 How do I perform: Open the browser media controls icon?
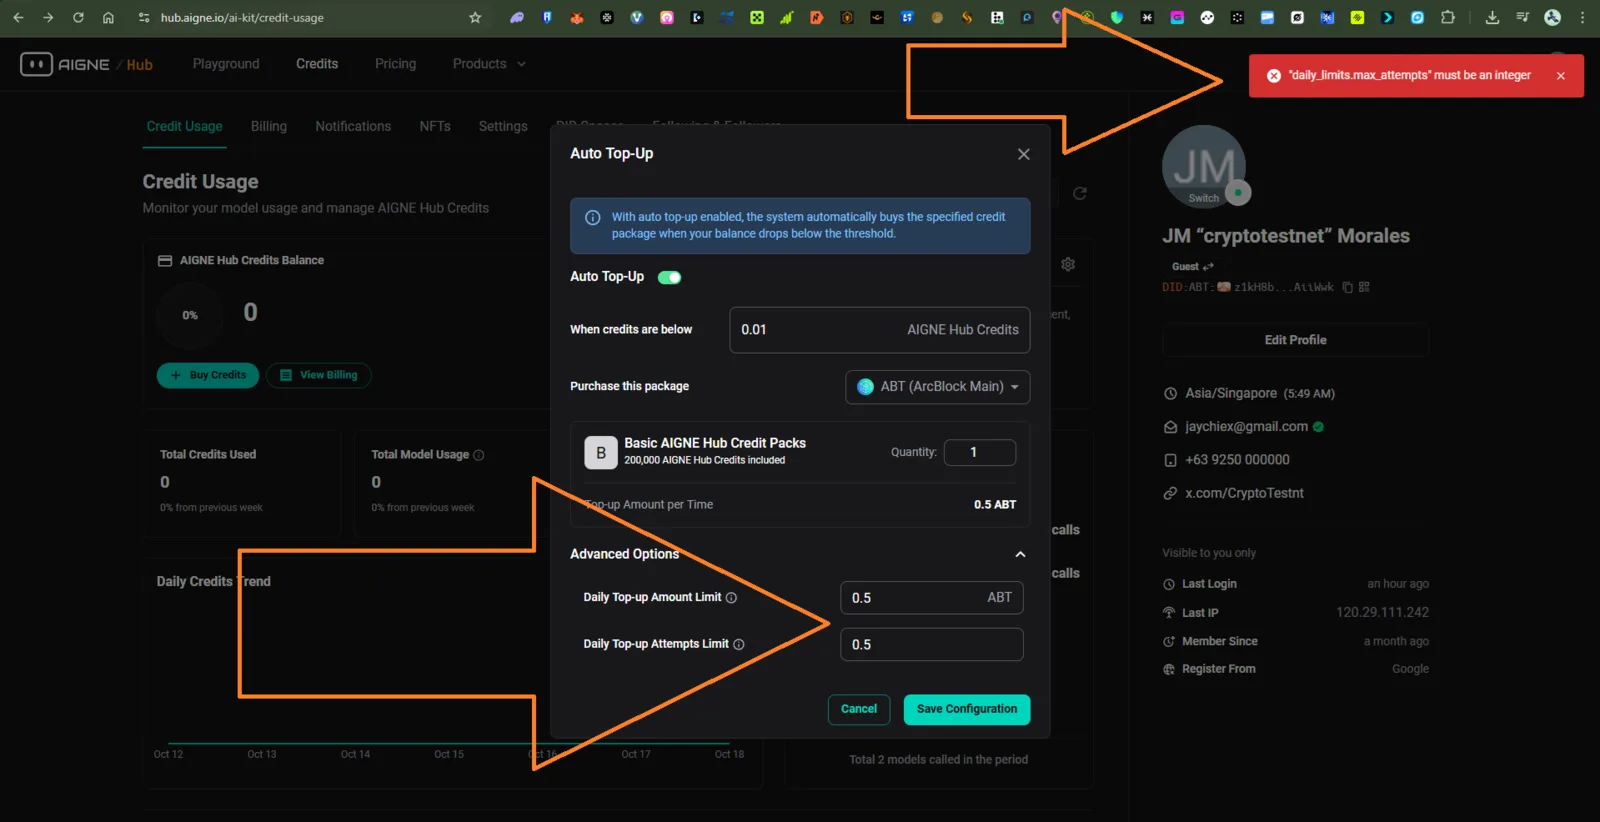point(1522,17)
